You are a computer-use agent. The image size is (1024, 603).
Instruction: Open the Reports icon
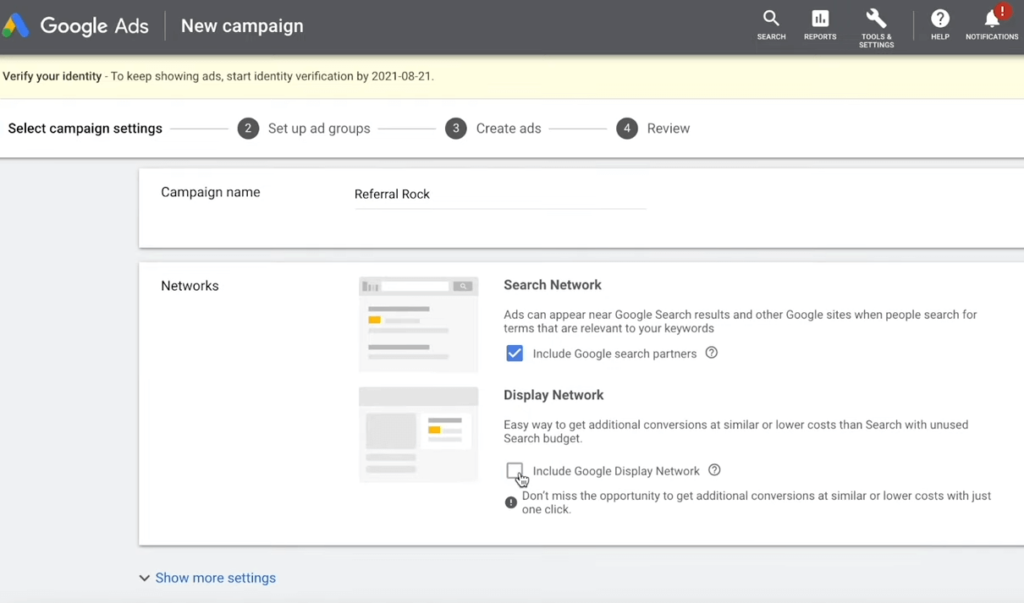(x=820, y=25)
